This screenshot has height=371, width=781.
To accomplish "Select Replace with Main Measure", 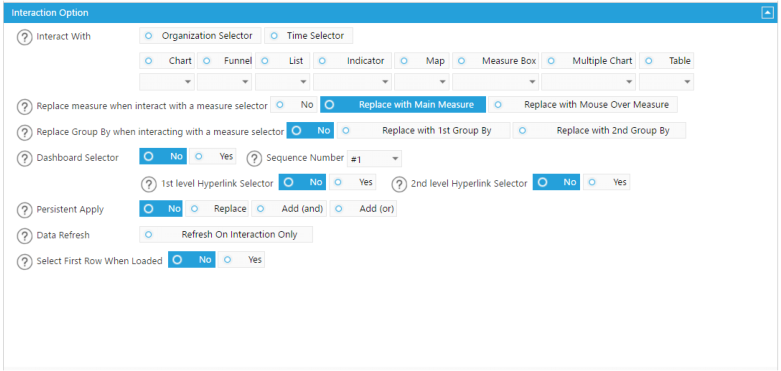I will pyautogui.click(x=403, y=105).
